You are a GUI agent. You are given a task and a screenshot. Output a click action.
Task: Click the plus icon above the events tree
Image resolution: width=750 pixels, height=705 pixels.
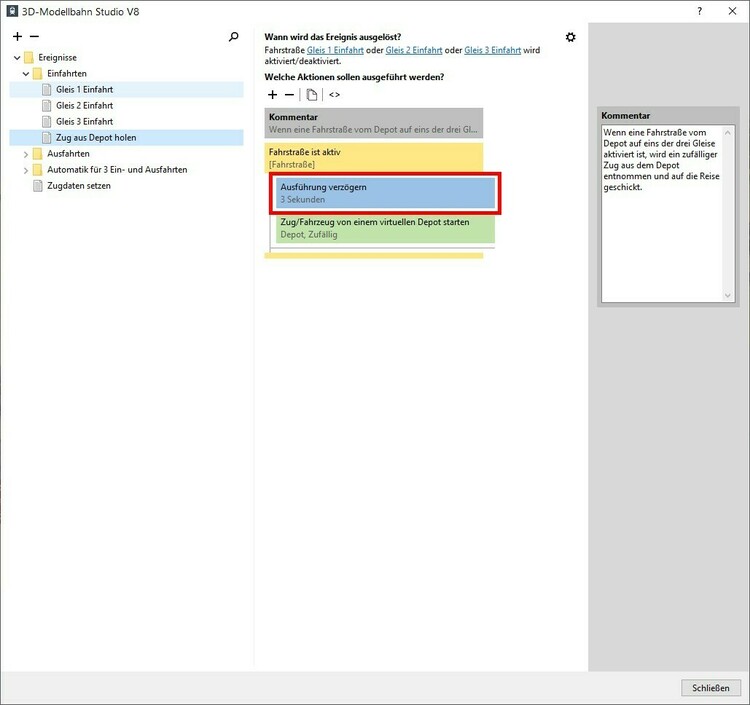click(x=17, y=36)
